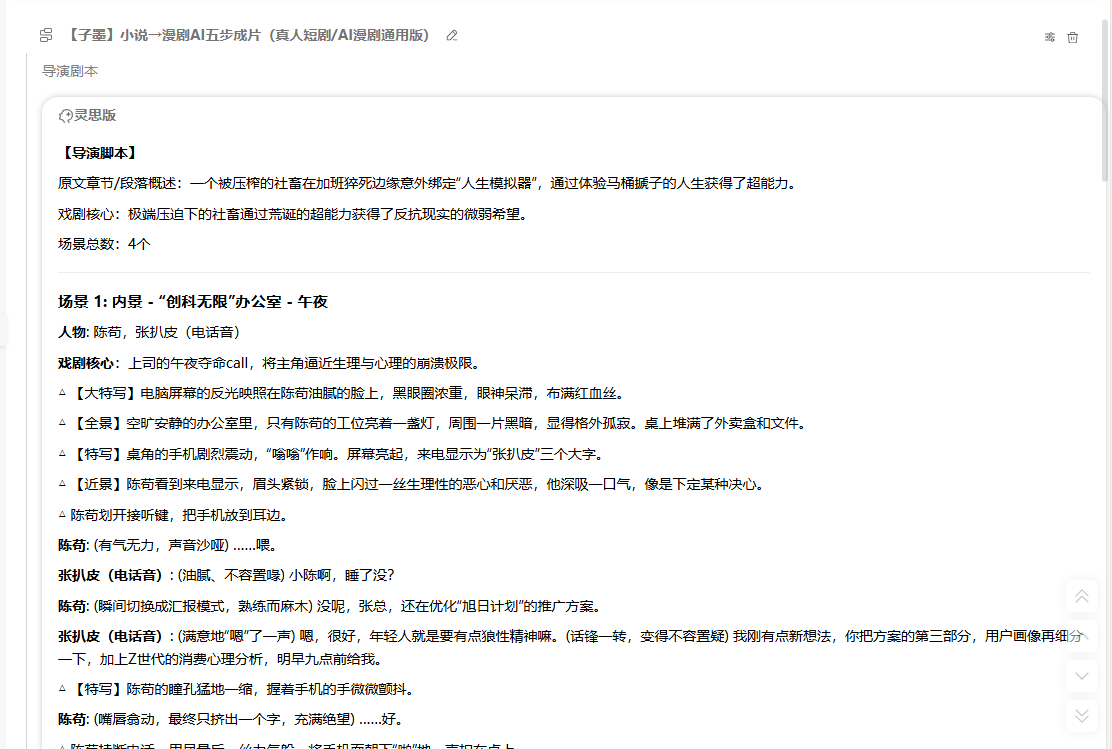Click the 【子墨】小说→漫剧AI五步成片 title
Image resolution: width=1112 pixels, height=749 pixels.
249,35
